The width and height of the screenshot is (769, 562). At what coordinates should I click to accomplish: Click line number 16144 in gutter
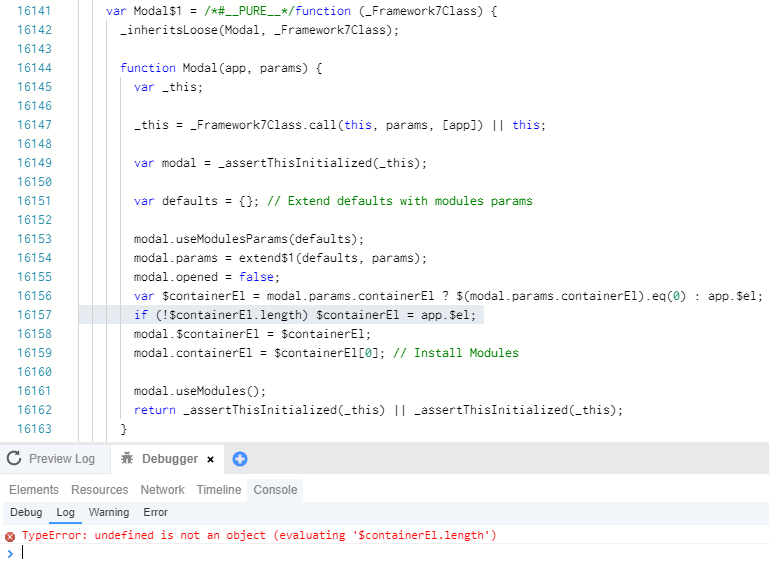tap(34, 68)
